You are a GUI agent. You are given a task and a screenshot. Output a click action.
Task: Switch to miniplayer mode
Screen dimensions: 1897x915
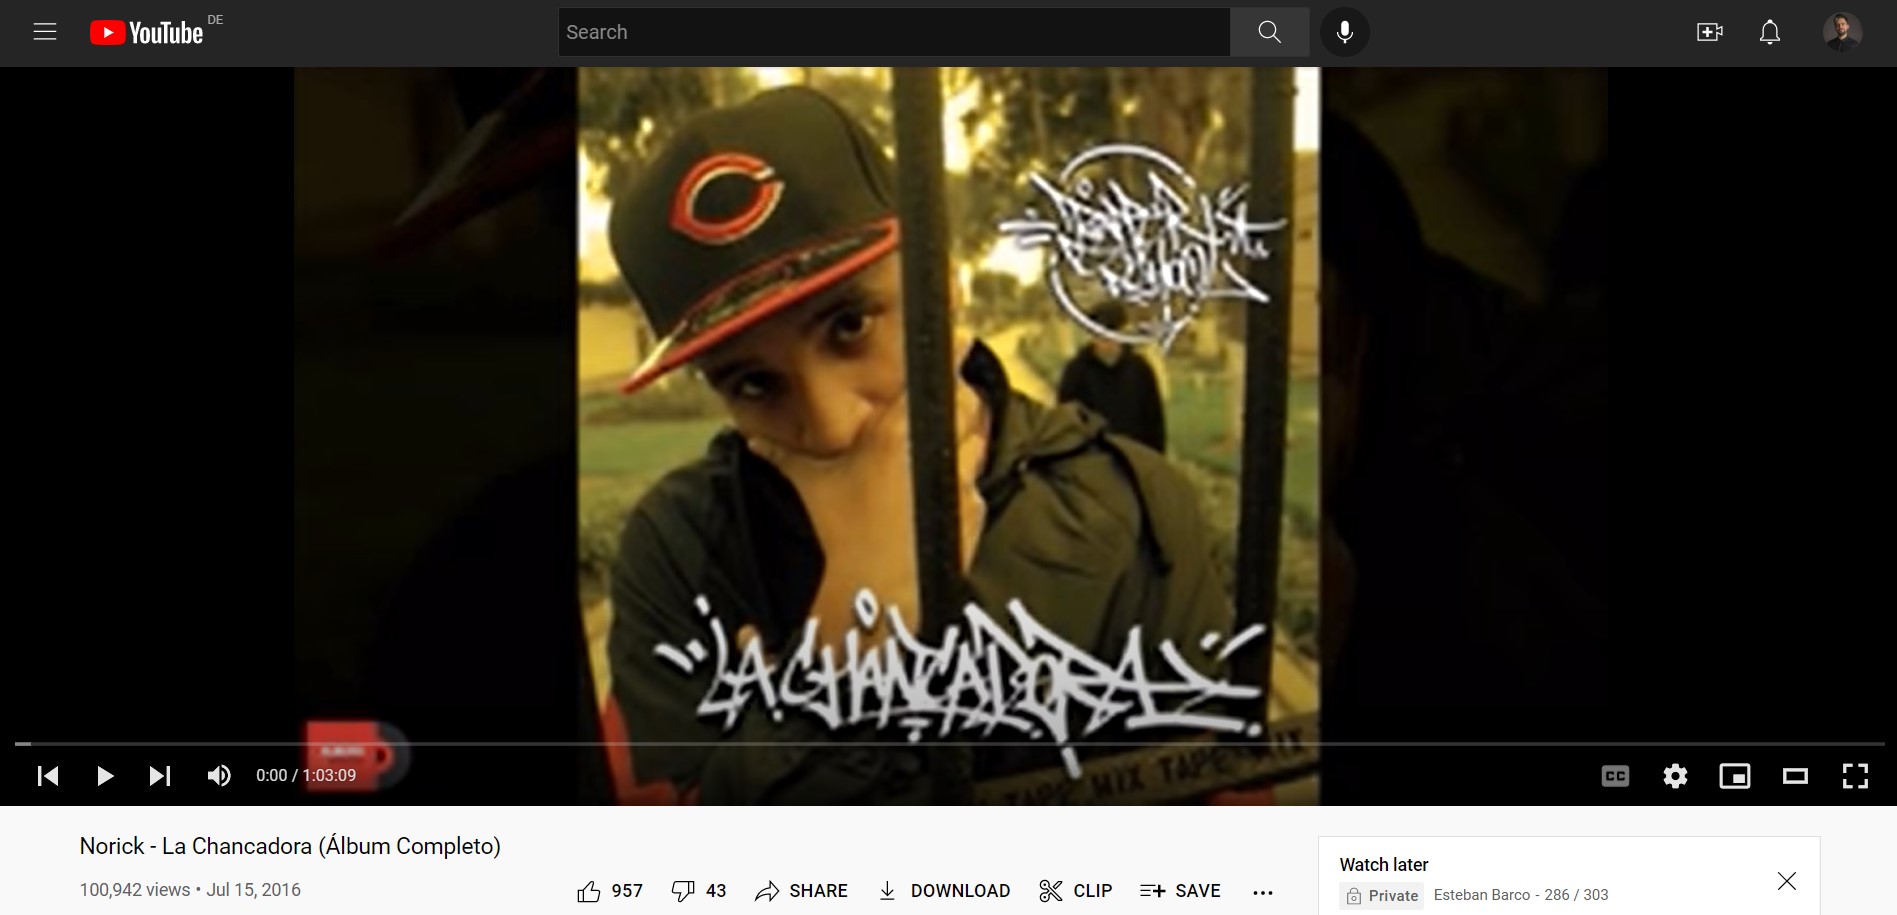click(x=1735, y=775)
